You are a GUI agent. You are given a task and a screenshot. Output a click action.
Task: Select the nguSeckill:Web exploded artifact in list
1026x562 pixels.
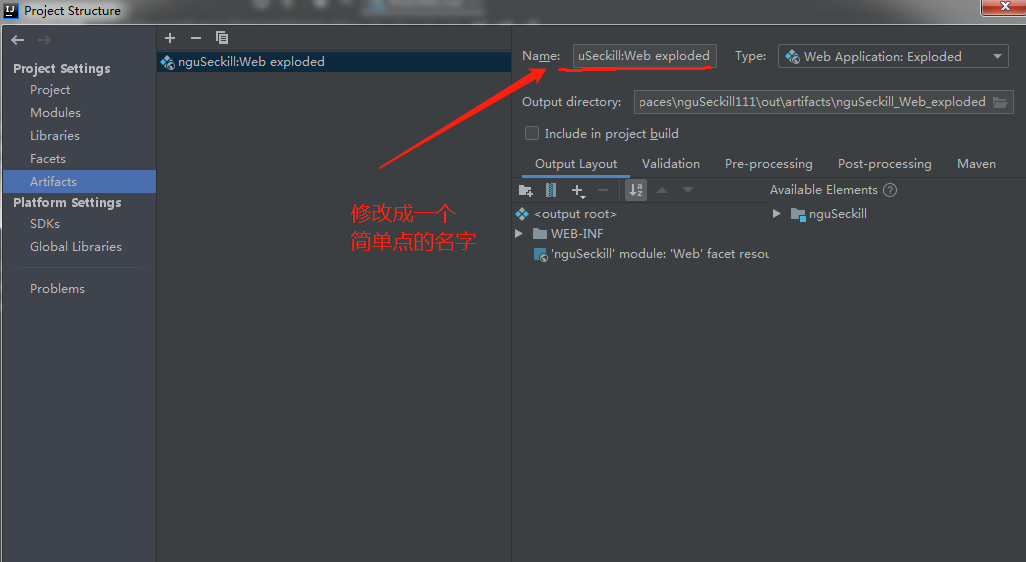coord(334,61)
